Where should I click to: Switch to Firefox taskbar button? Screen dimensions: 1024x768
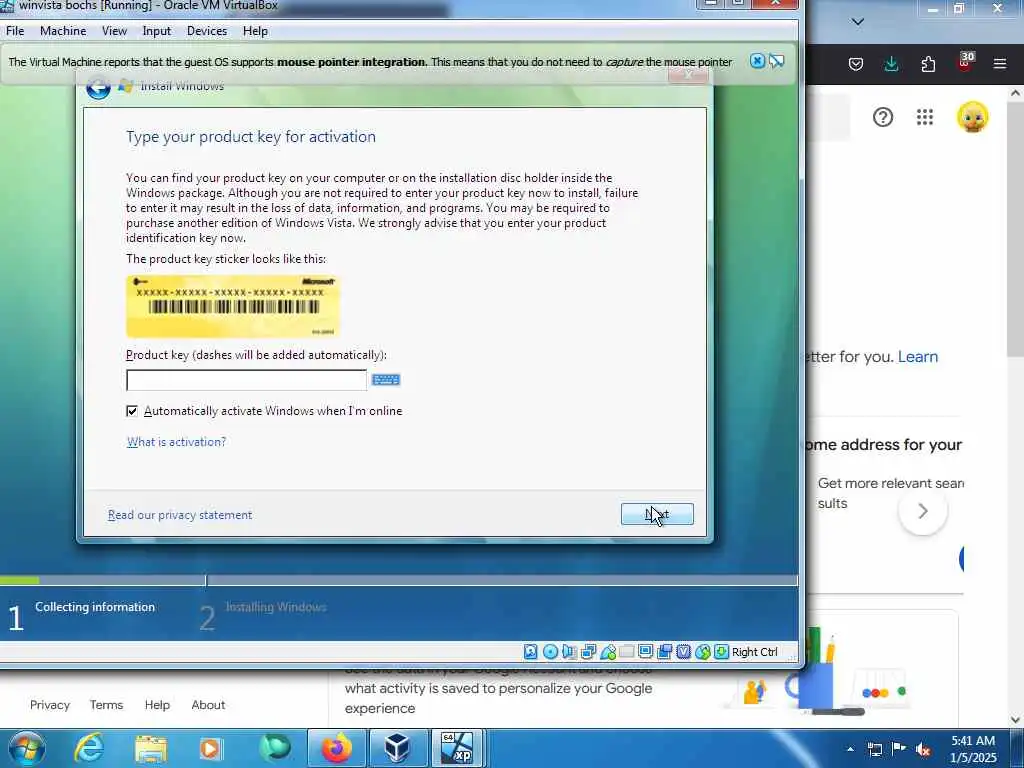337,748
